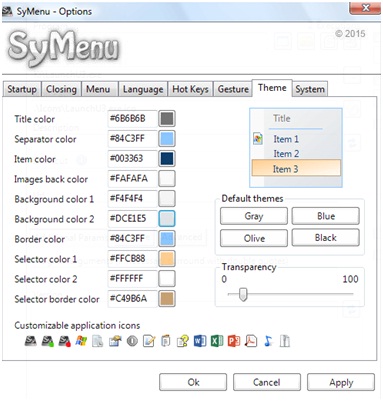Click the Item 1 icon in theme preview
Viewport: 383px width, 401px height.
(x=258, y=139)
